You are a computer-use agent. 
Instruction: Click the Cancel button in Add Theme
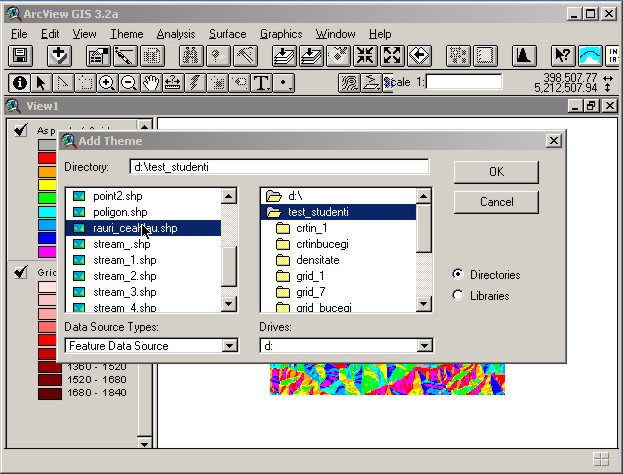point(496,202)
